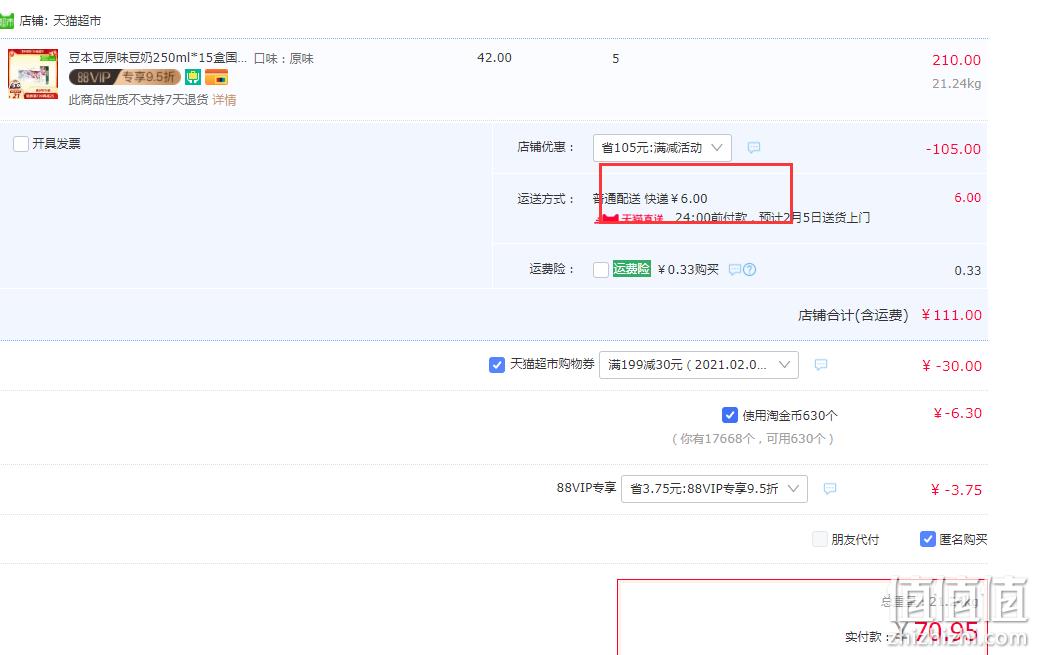Click the 88VIP 专享9.5折 badge
This screenshot has height=655, width=1037.
pos(124,77)
